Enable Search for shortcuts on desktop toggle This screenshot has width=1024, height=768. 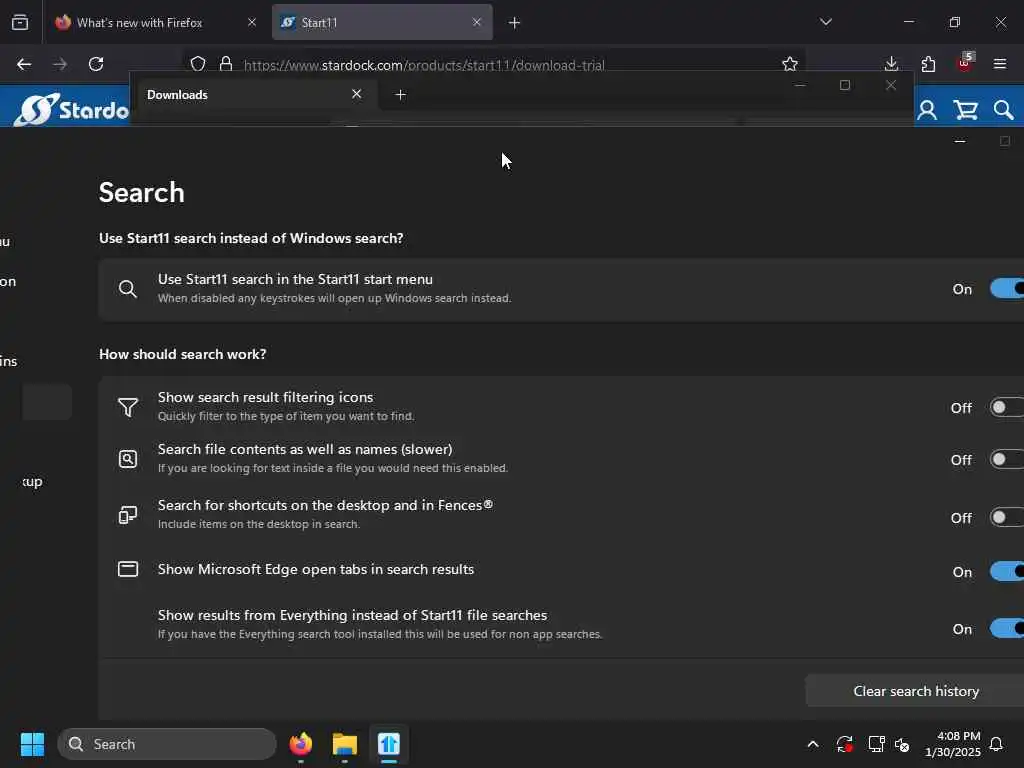click(1006, 517)
